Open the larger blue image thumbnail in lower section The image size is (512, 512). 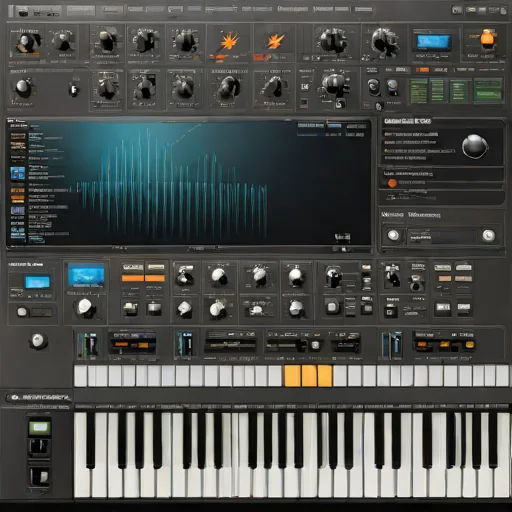pos(86,275)
